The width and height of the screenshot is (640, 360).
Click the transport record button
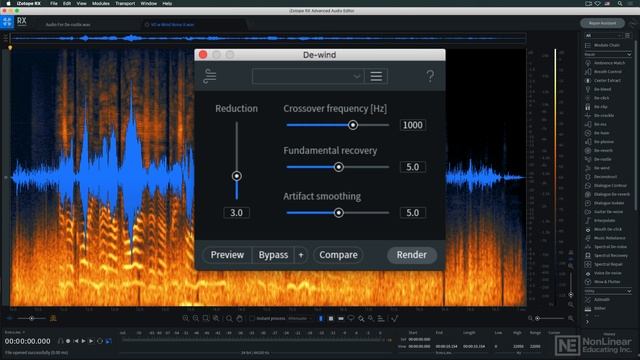coord(68,341)
